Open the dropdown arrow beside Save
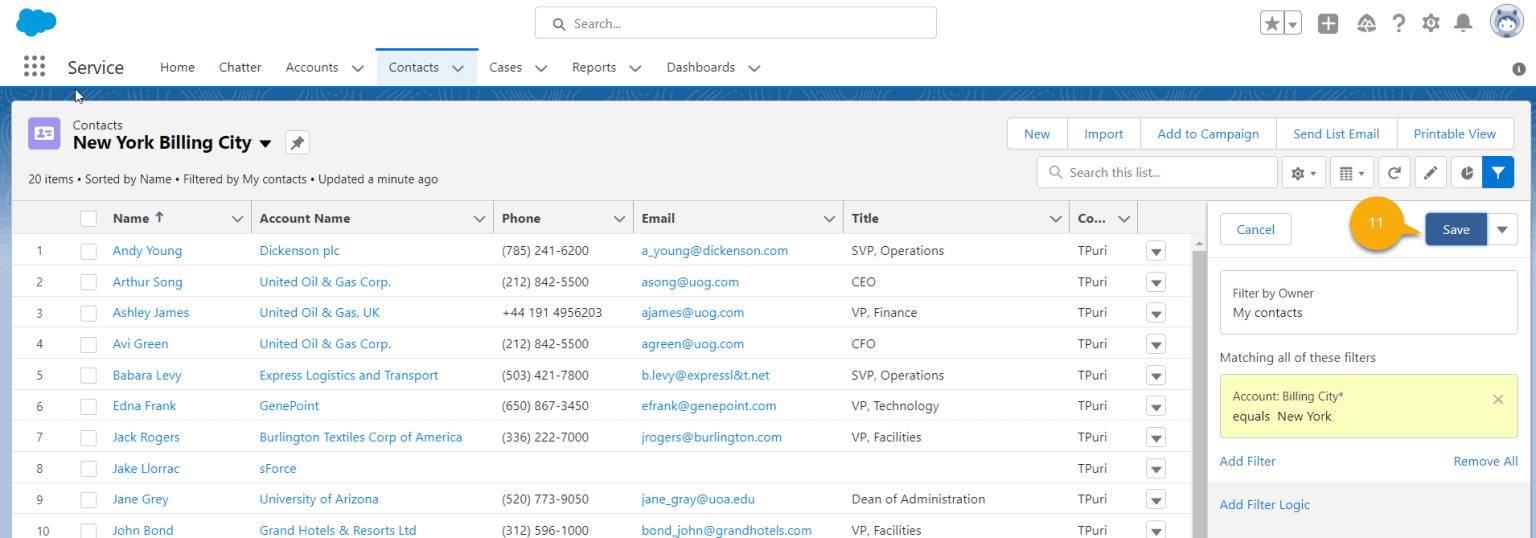1536x538 pixels. [x=1503, y=230]
